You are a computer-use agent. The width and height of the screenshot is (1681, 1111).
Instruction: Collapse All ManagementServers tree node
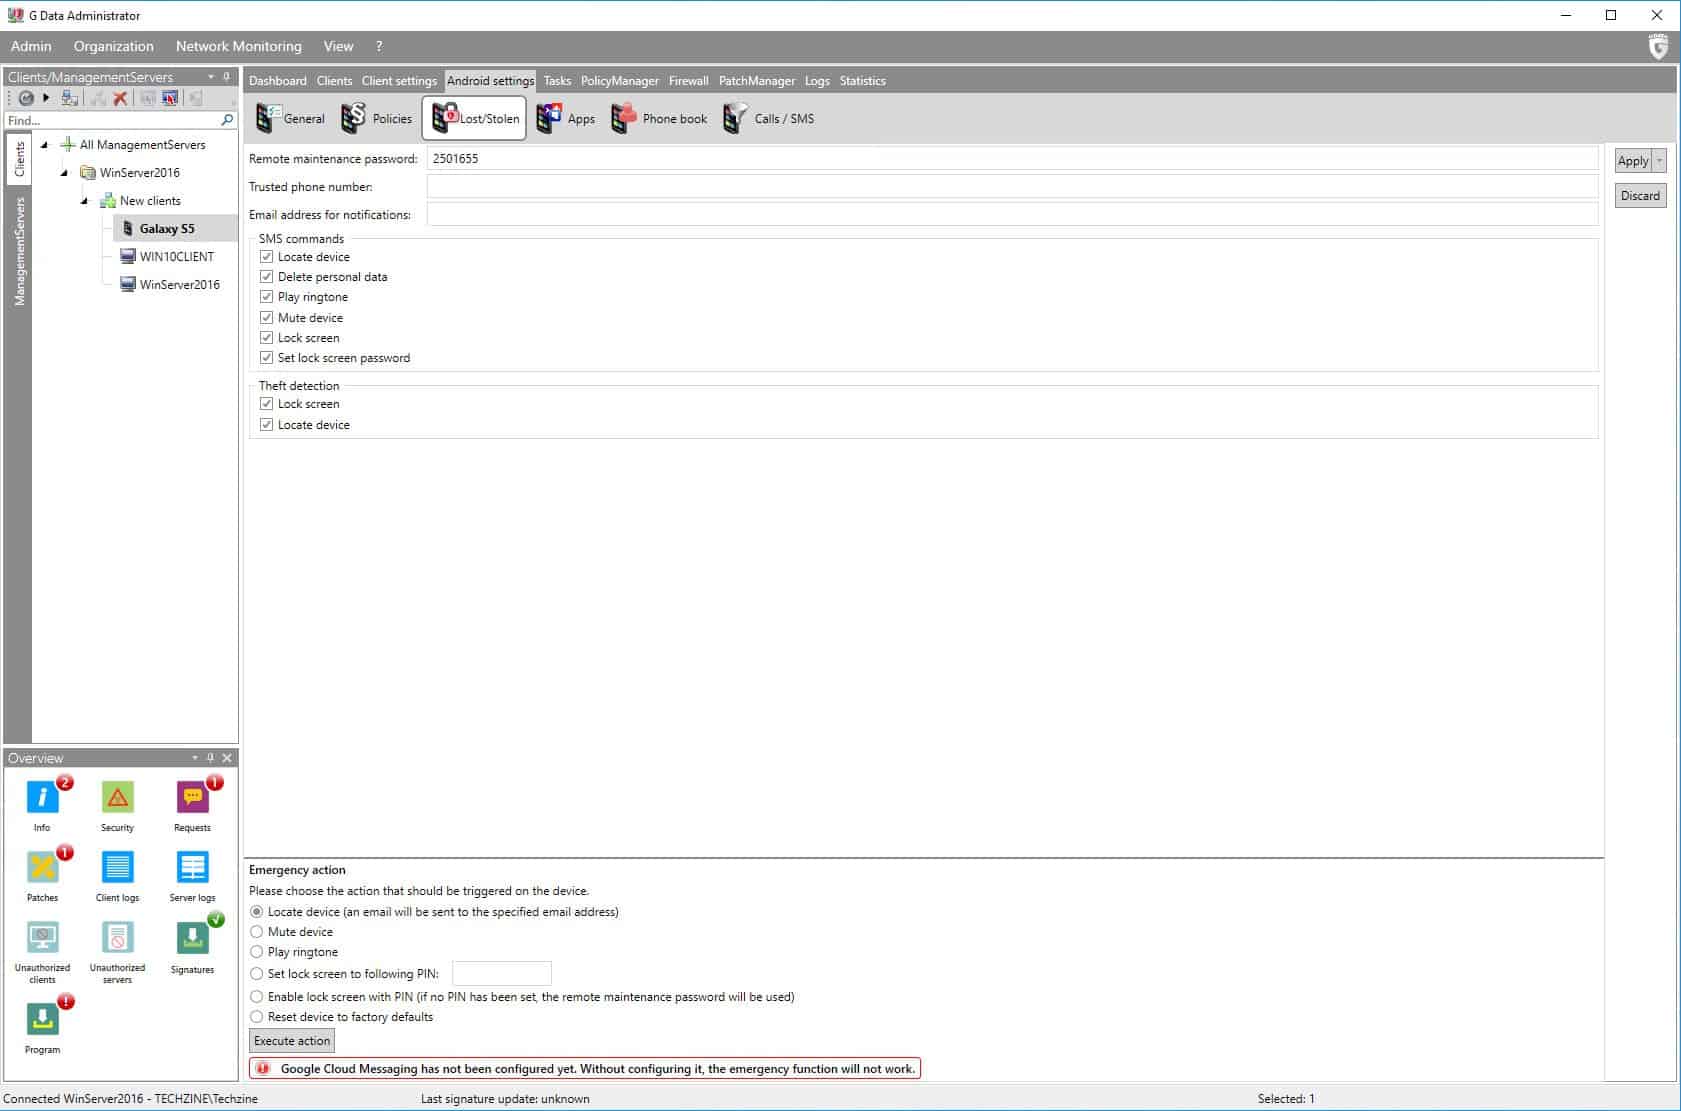44,145
